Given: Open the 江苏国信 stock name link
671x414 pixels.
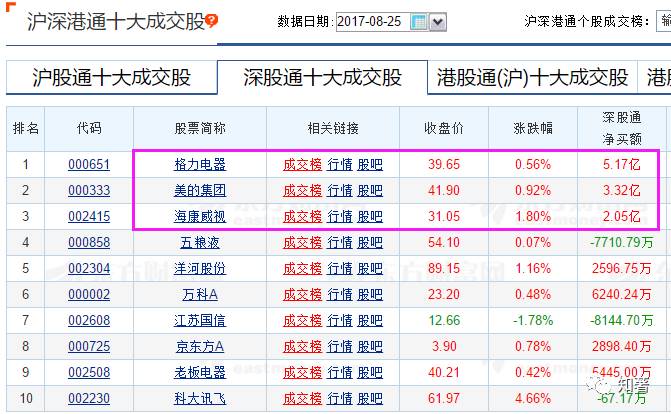Looking at the screenshot, I should coord(200,321).
